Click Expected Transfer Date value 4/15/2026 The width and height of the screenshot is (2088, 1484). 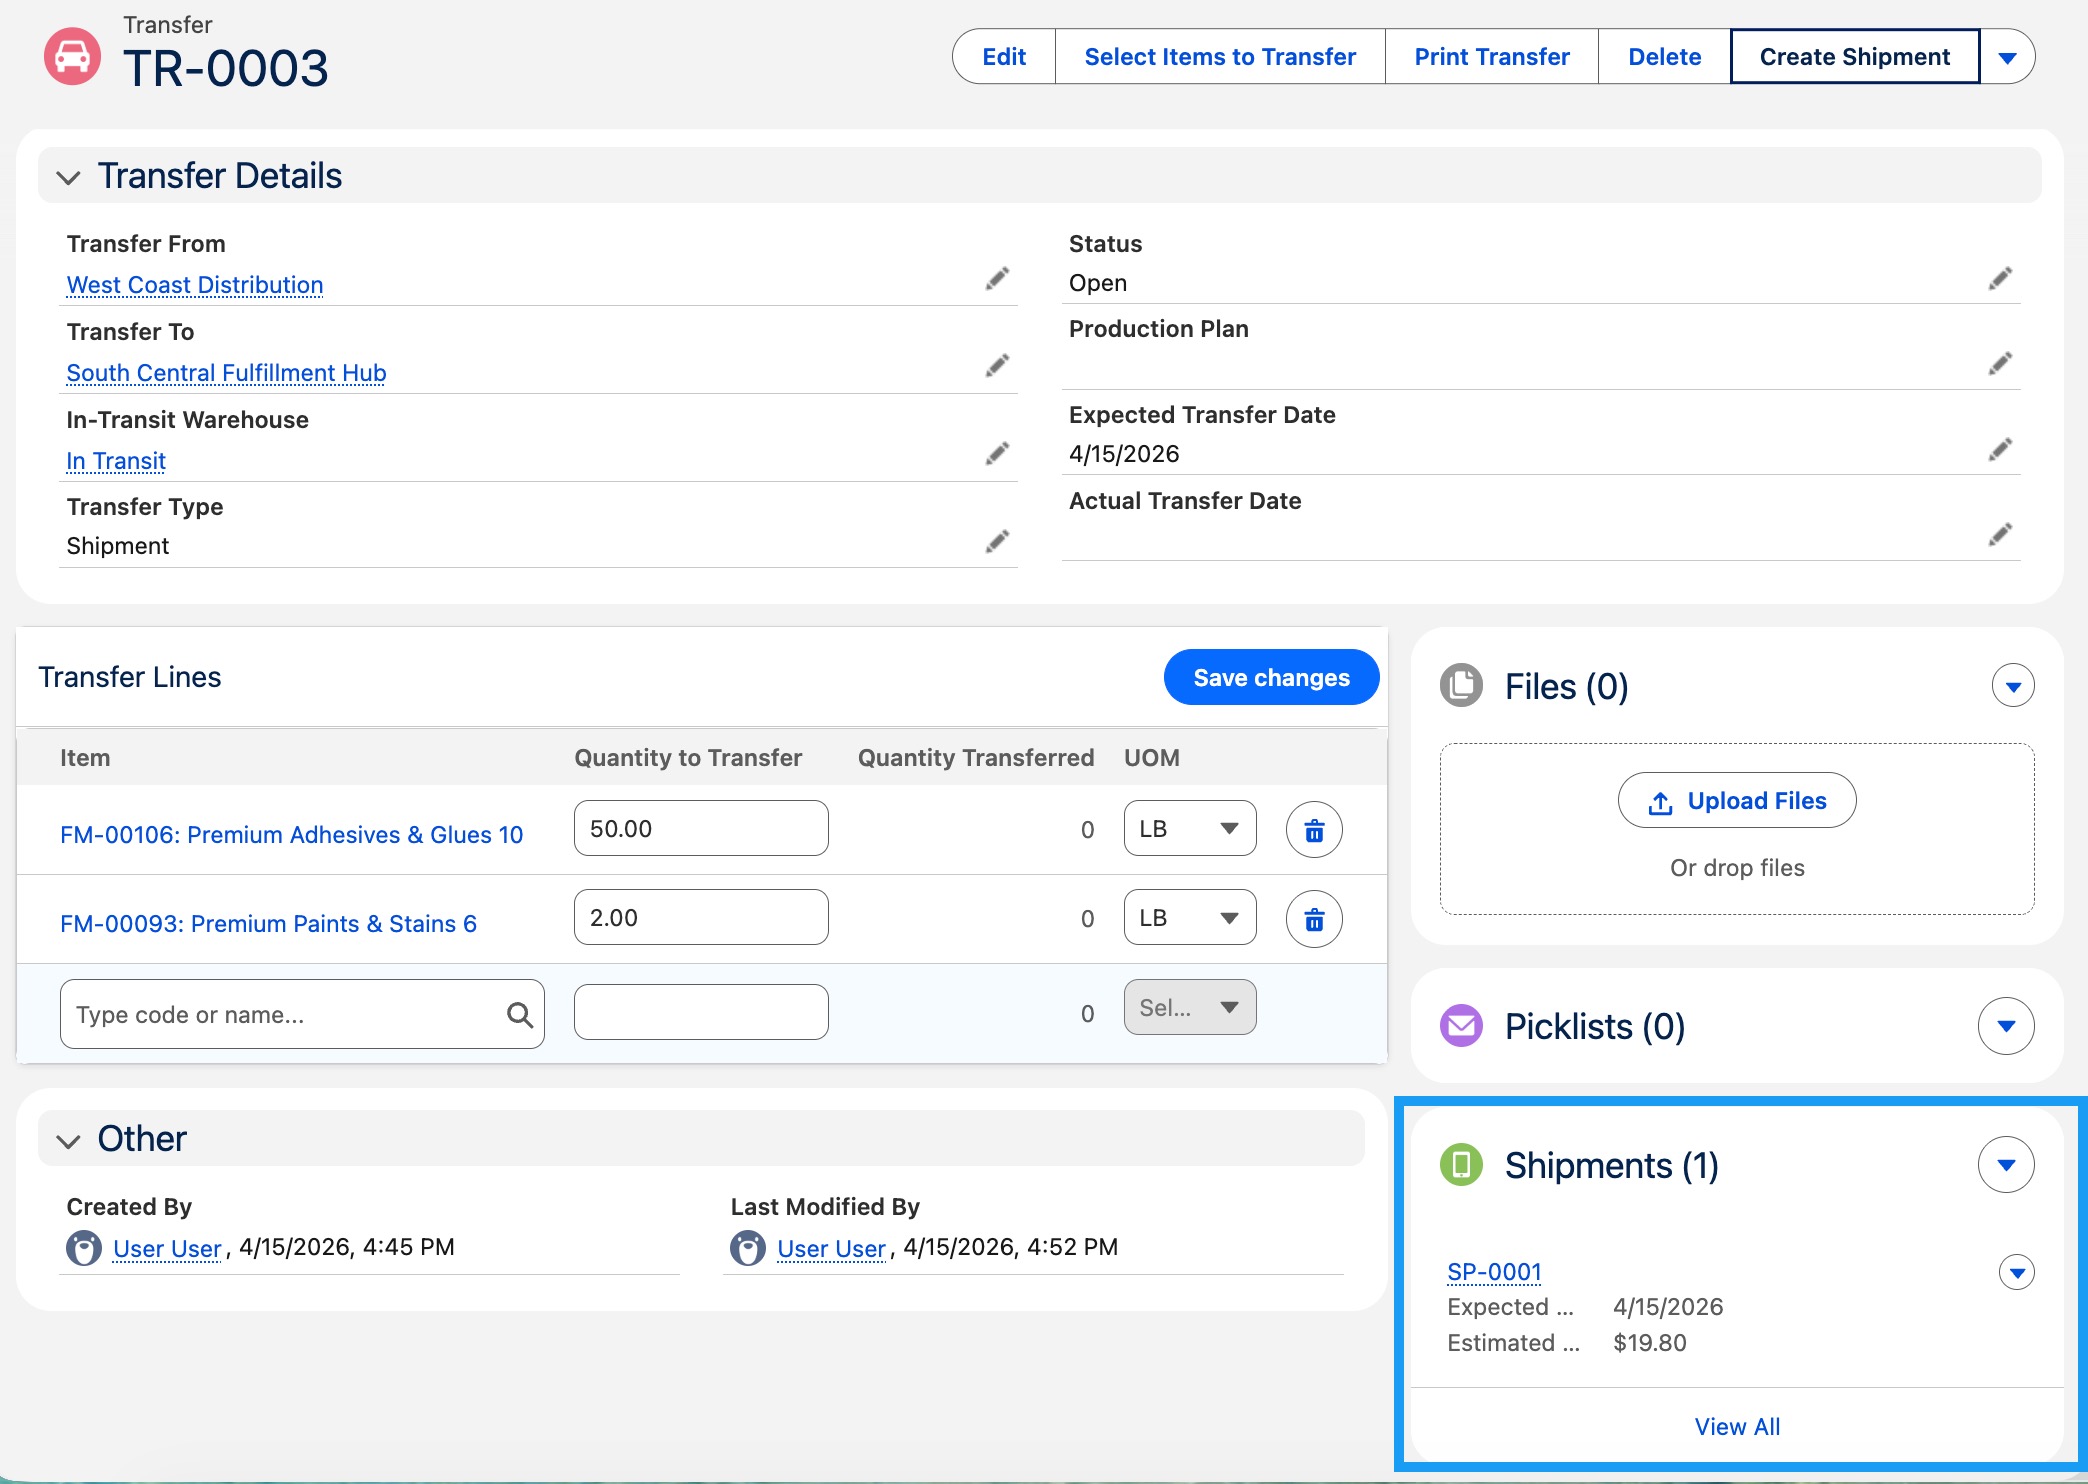pyautogui.click(x=1124, y=454)
